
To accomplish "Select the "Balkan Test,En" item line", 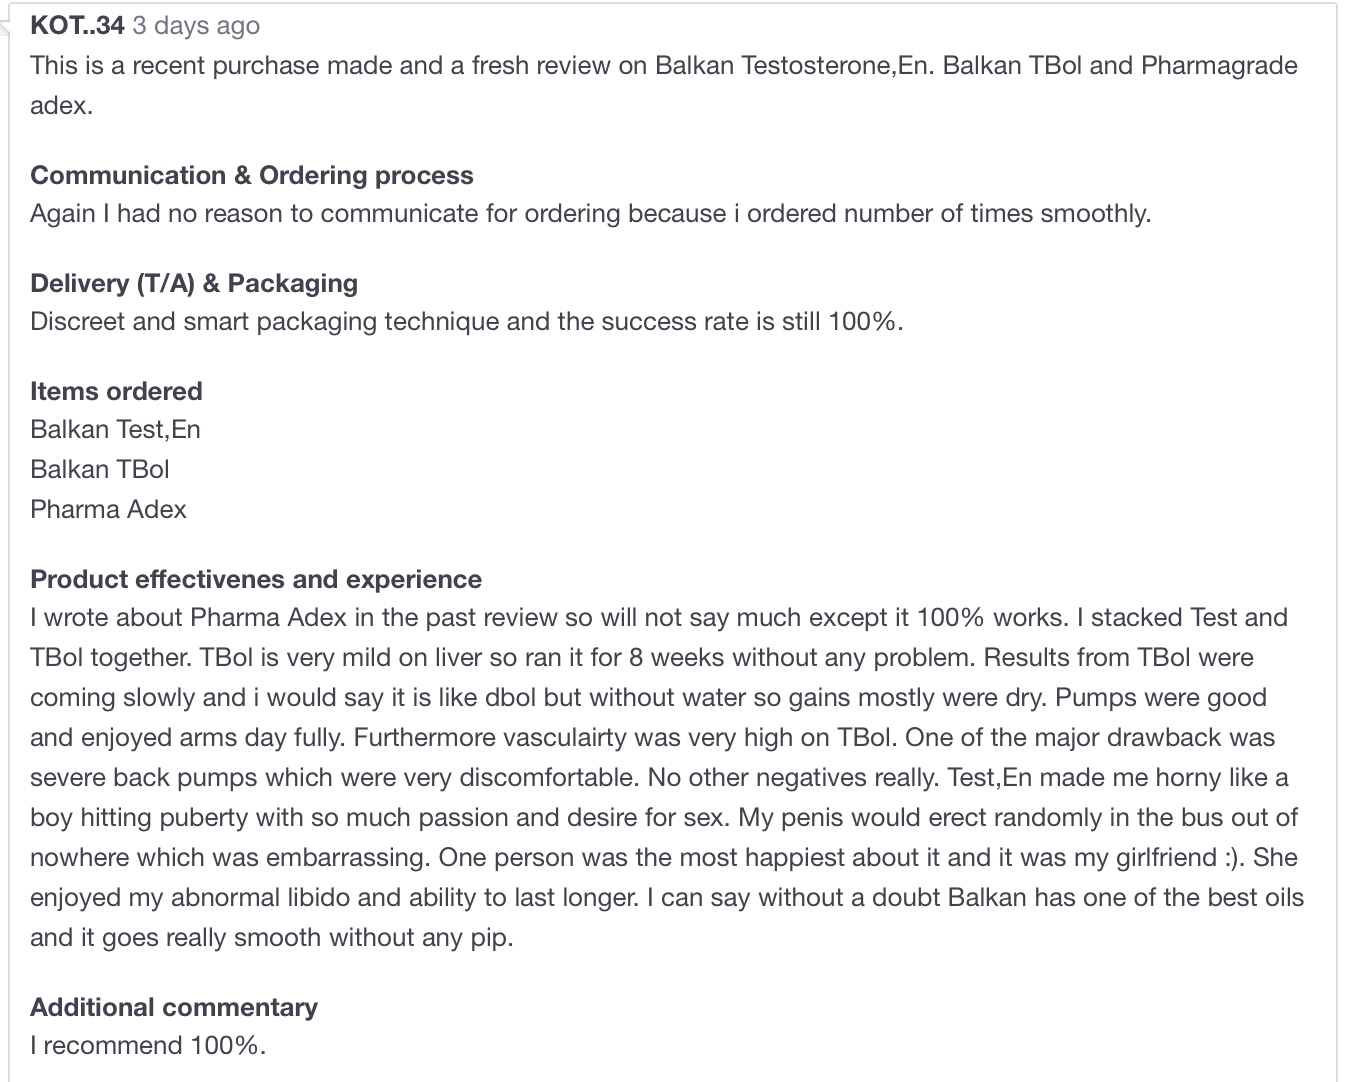I will (x=115, y=430).
